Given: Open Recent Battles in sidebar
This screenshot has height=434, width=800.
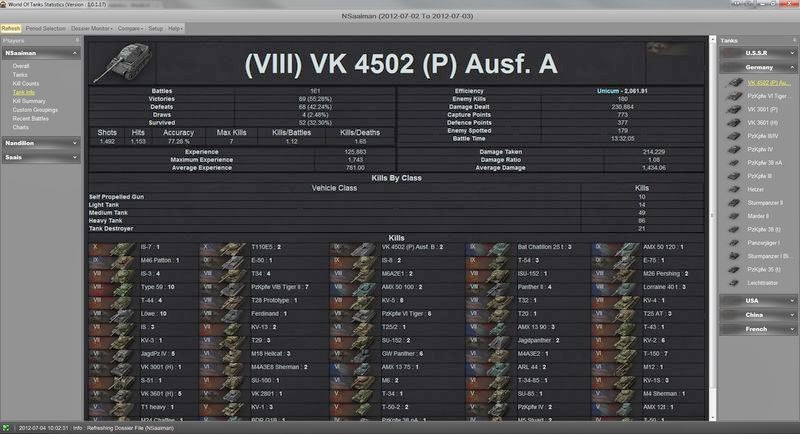Looking at the screenshot, I should coord(31,118).
